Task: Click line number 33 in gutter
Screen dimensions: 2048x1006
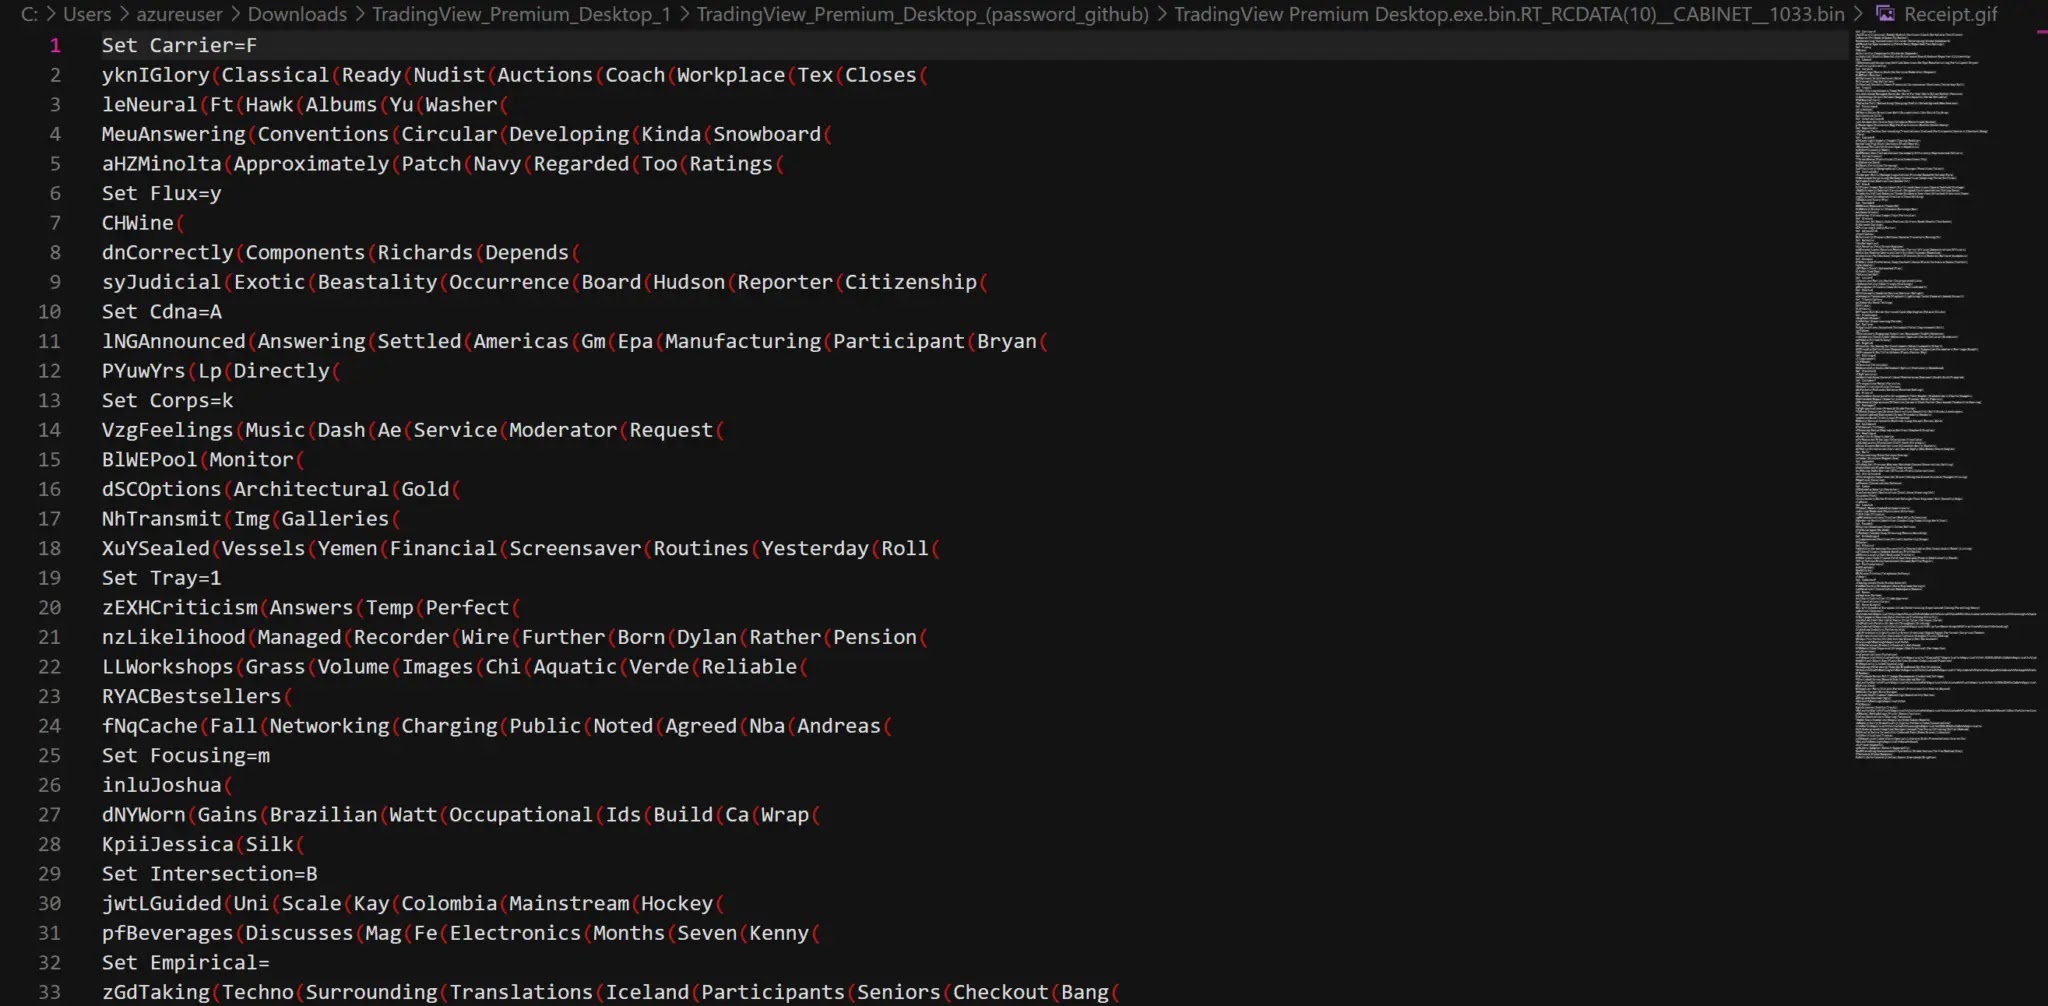Action: [50, 992]
